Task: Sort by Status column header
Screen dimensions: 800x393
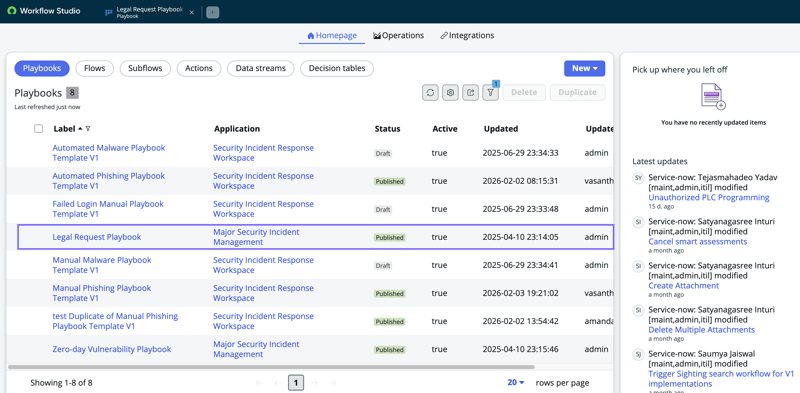Action: [387, 129]
